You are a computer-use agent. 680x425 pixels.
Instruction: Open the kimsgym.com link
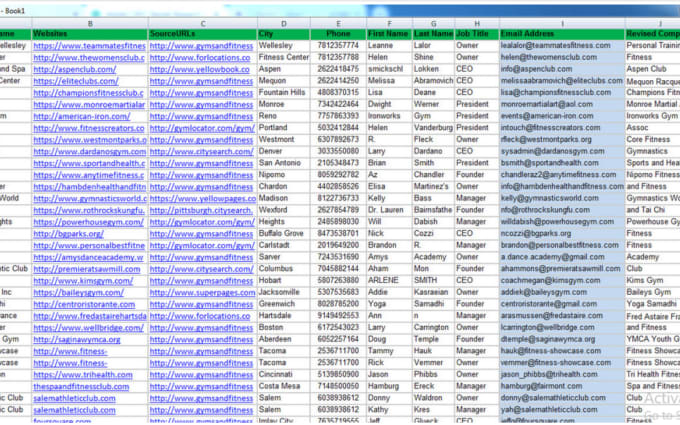83,281
